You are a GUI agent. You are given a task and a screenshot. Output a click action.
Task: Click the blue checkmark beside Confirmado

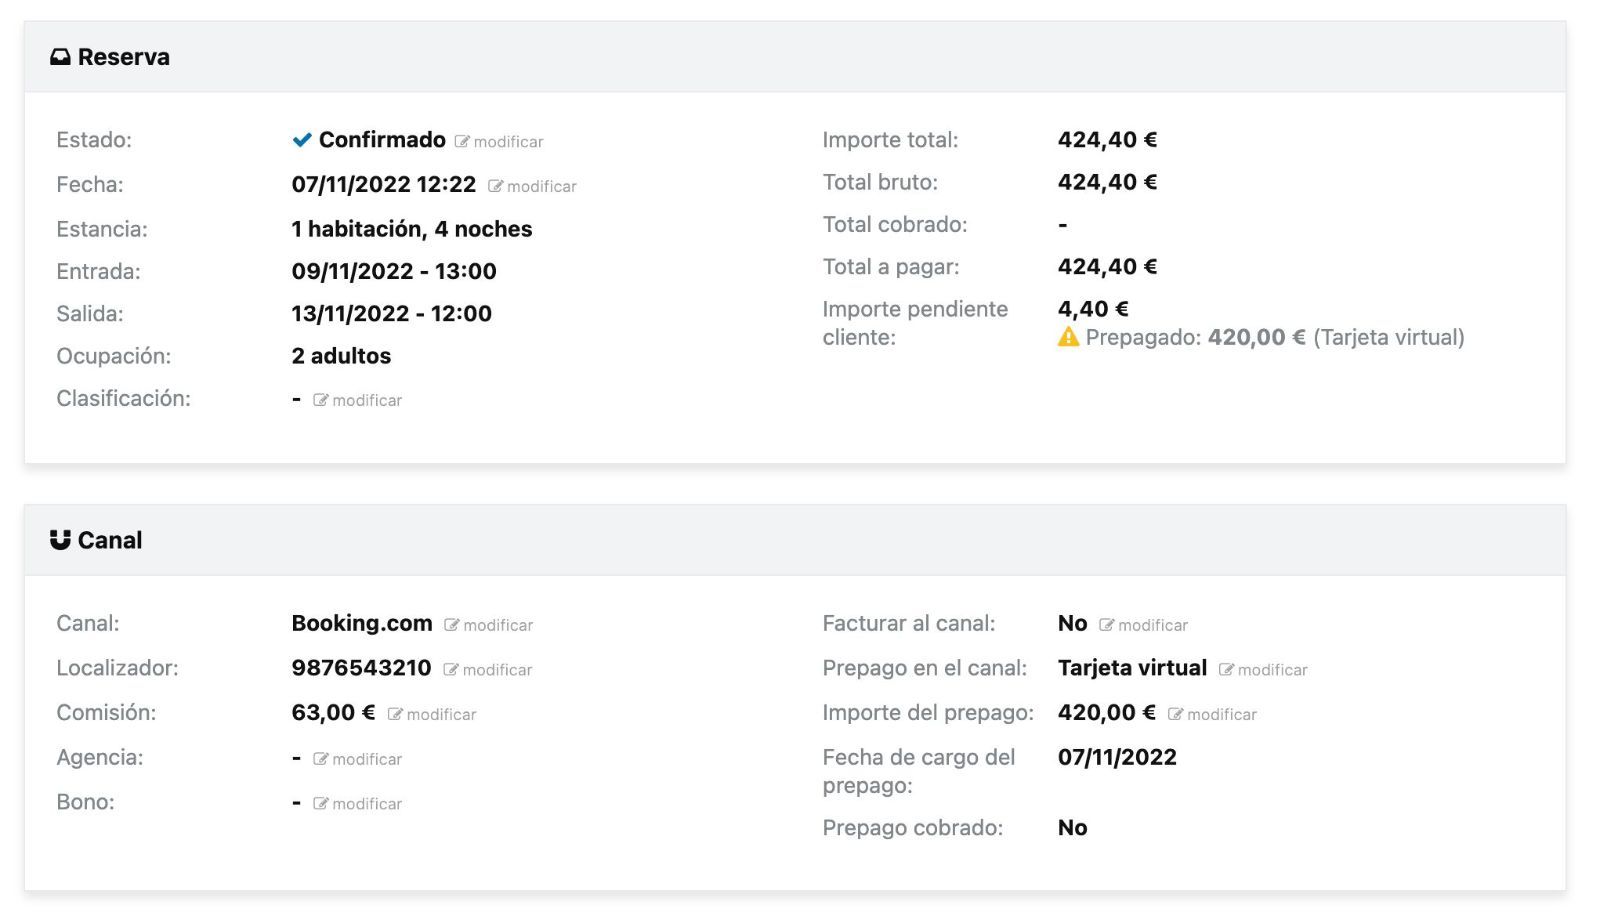tap(300, 140)
